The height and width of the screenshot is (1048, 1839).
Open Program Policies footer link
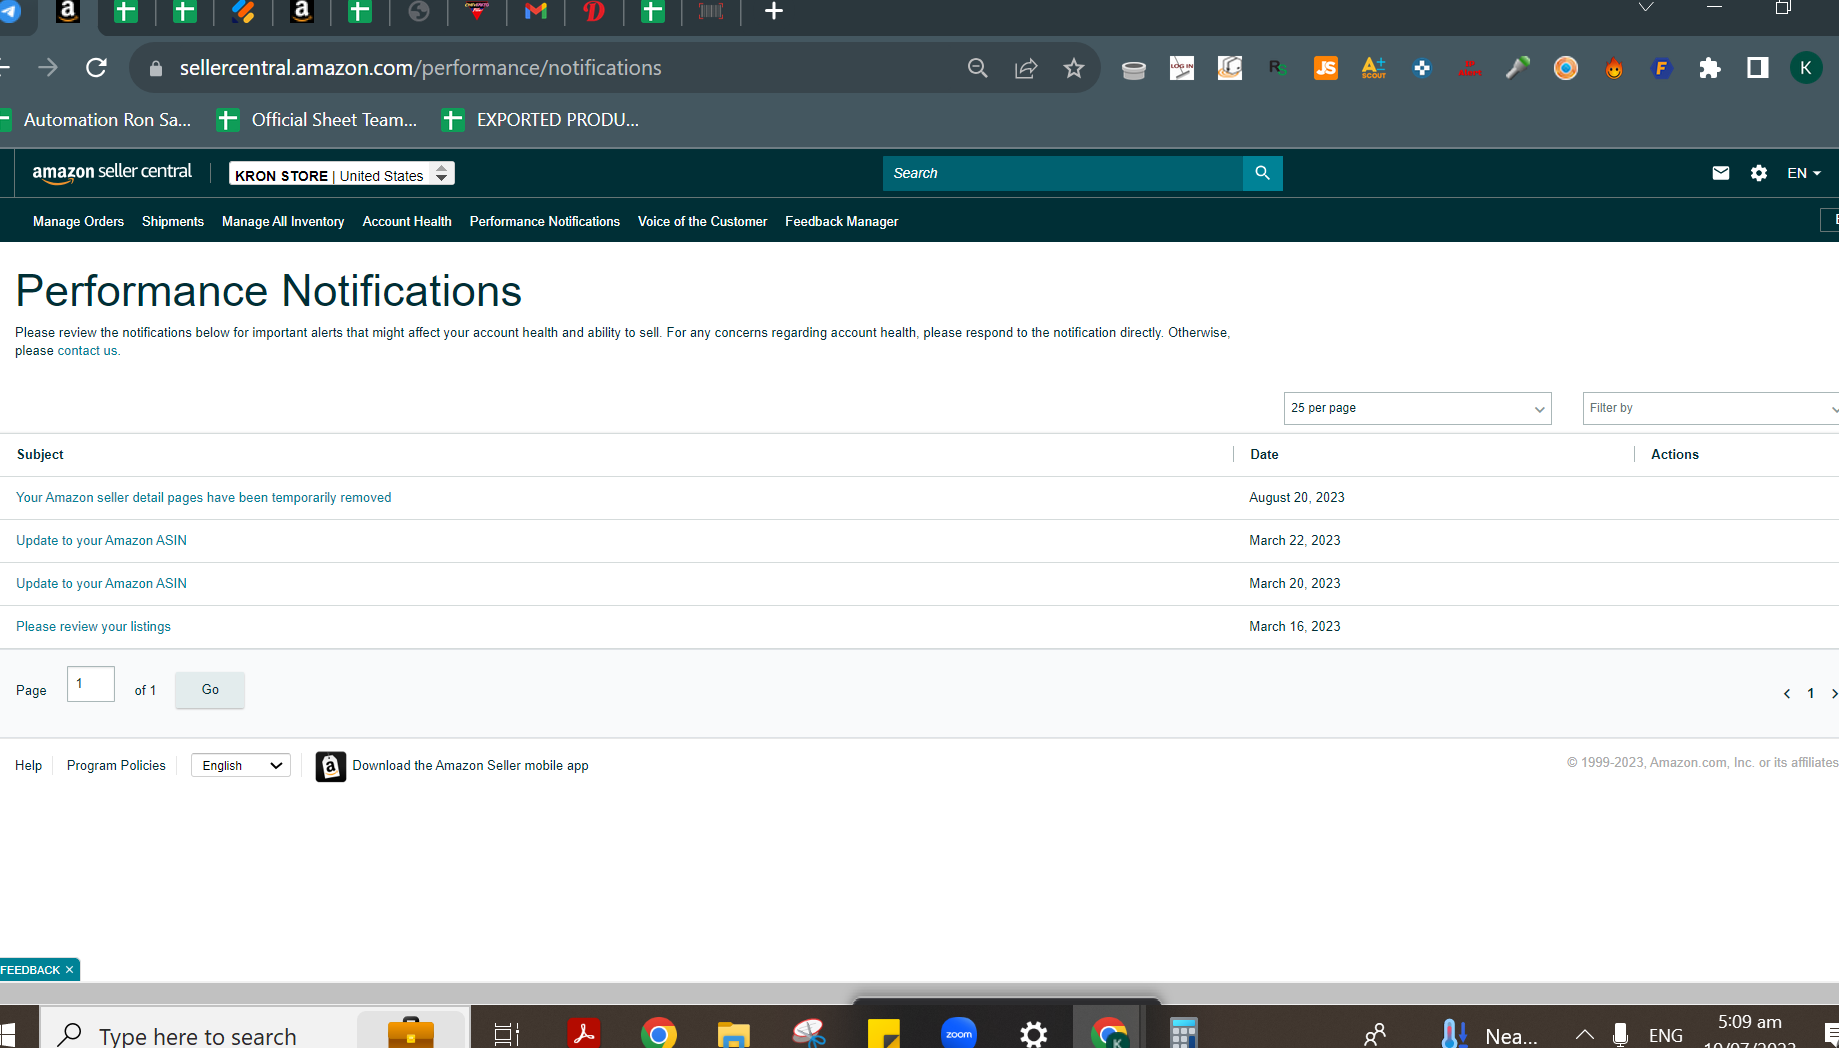[x=116, y=766]
